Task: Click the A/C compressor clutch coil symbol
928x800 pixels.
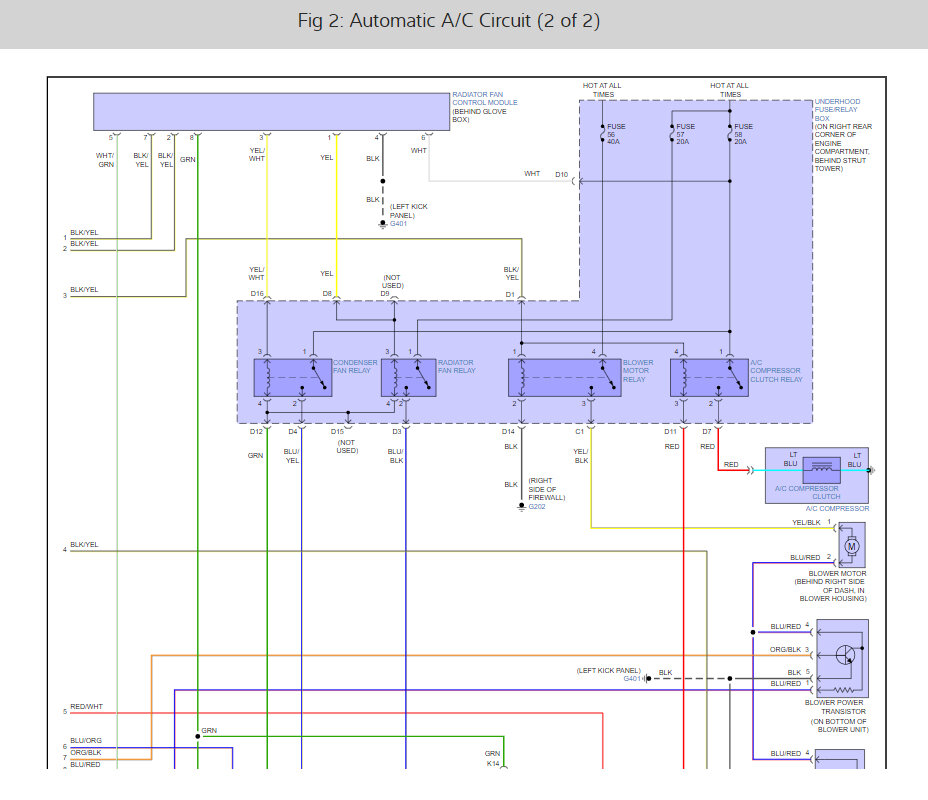Action: pyautogui.click(x=821, y=470)
